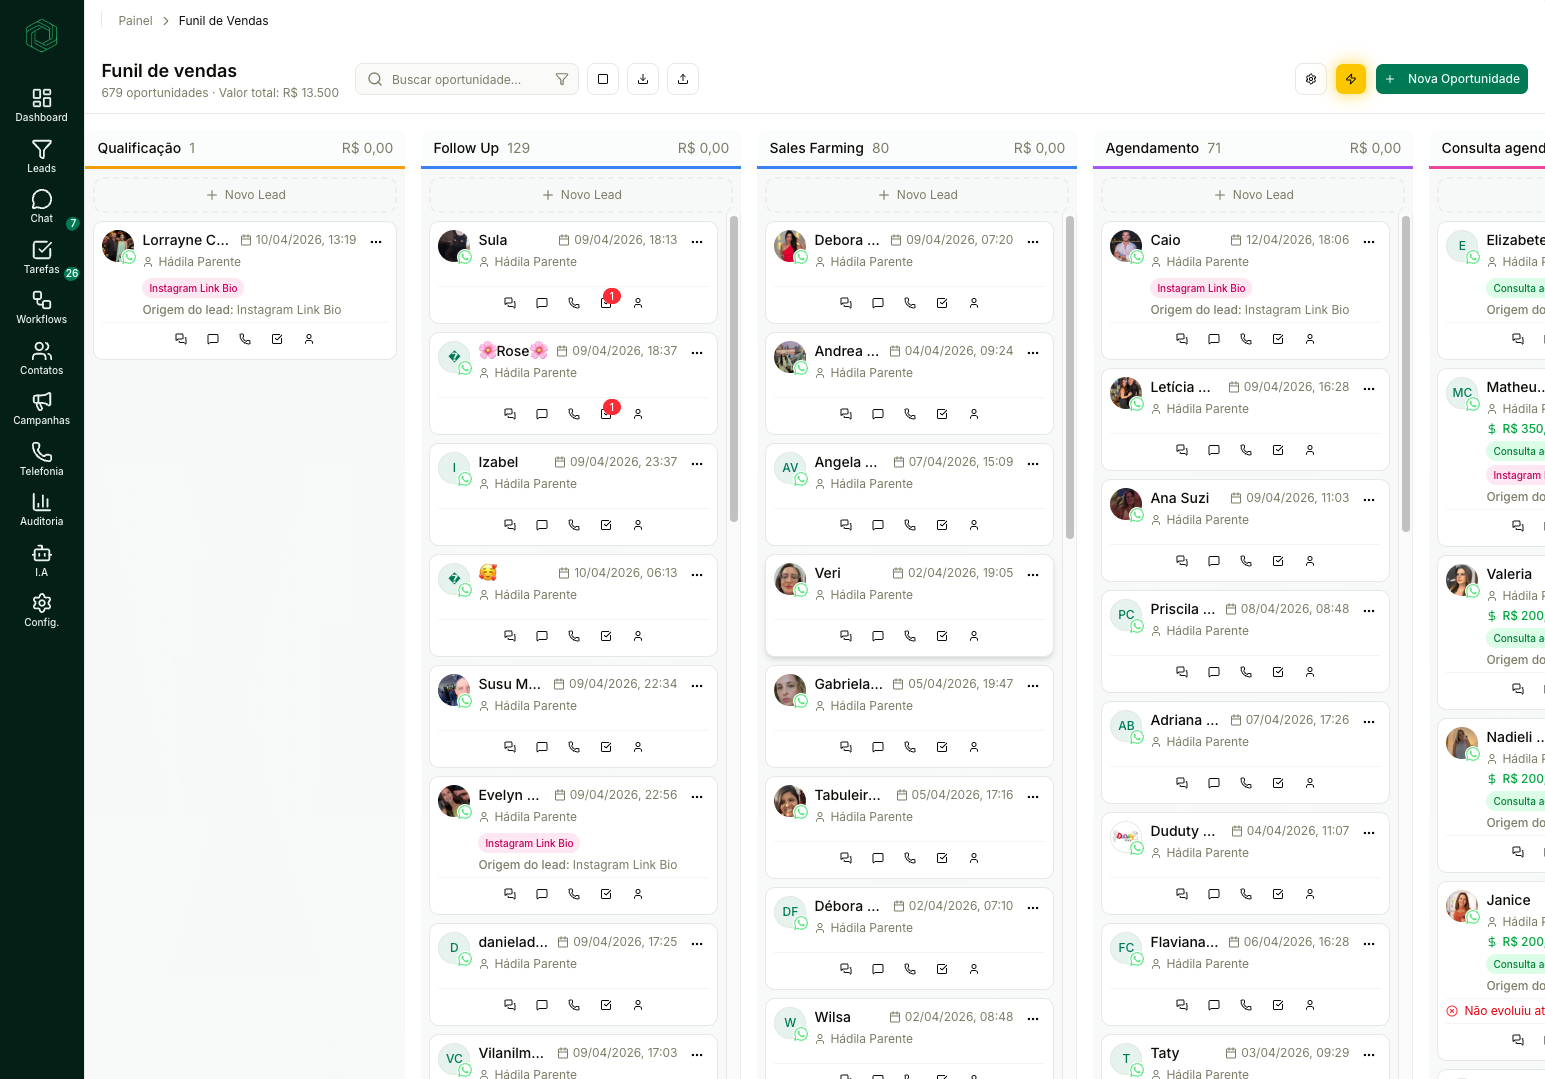Open Leads in the sidebar
Viewport: 1545px width, 1079px height.
pos(42,156)
